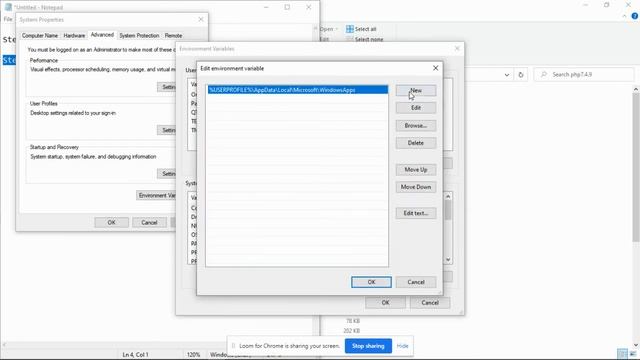The width and height of the screenshot is (640, 360).
Task: Click the File Explorer help icon
Action: pos(635,16)
